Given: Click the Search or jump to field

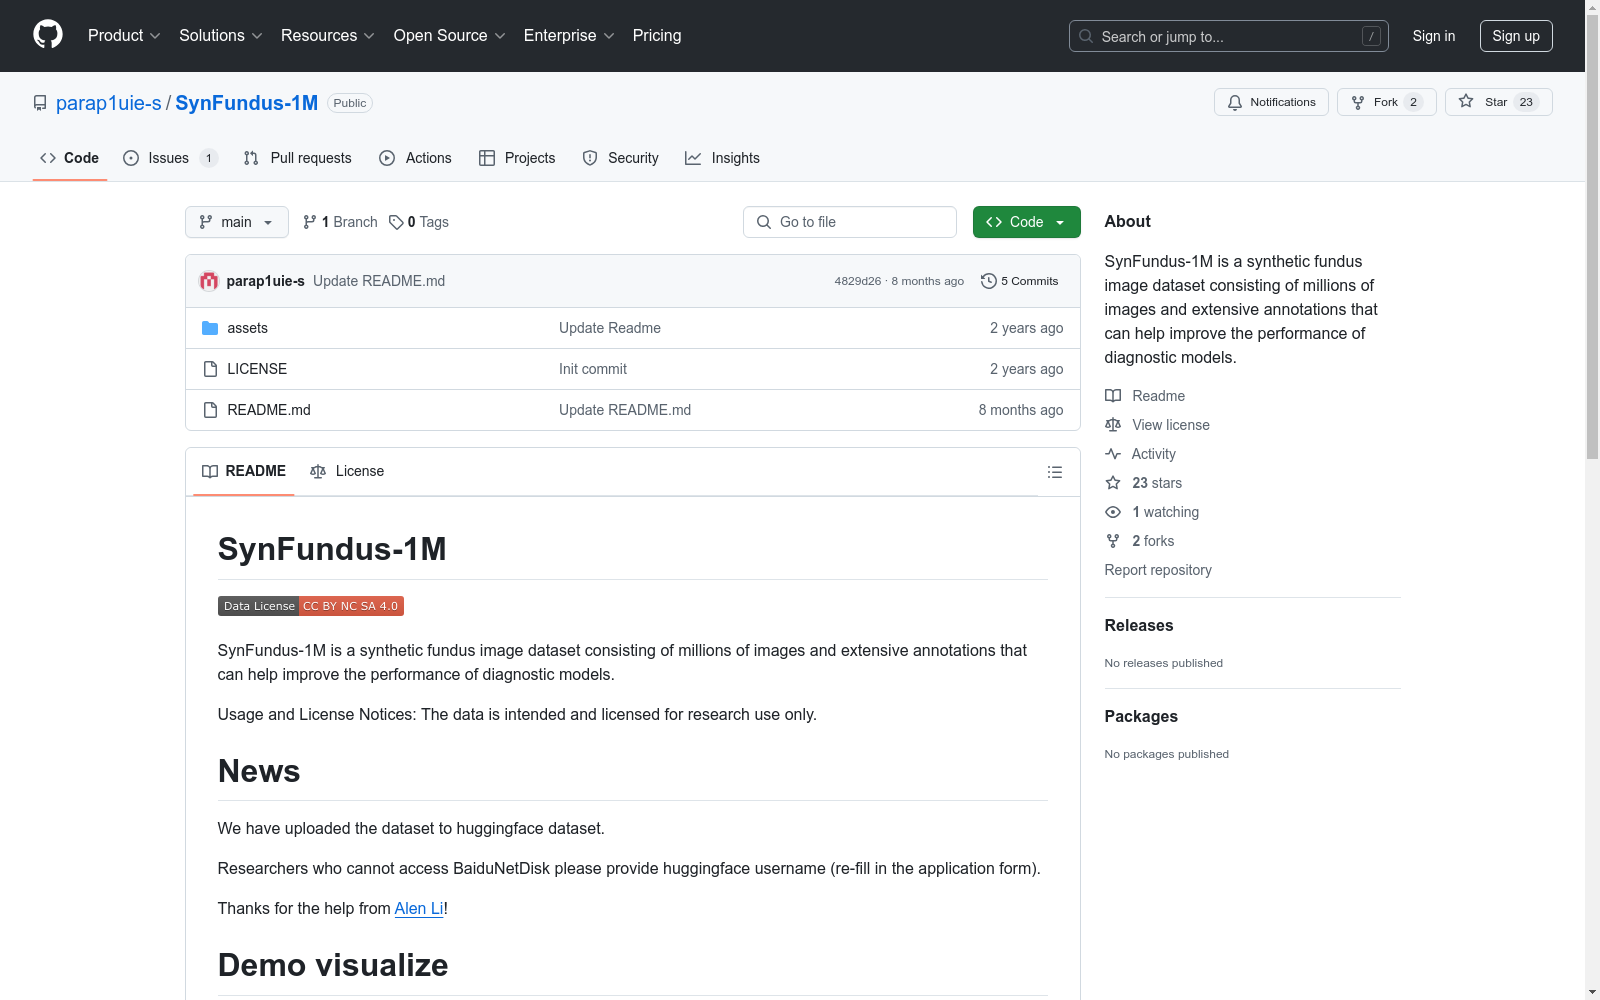Looking at the screenshot, I should [x=1229, y=36].
